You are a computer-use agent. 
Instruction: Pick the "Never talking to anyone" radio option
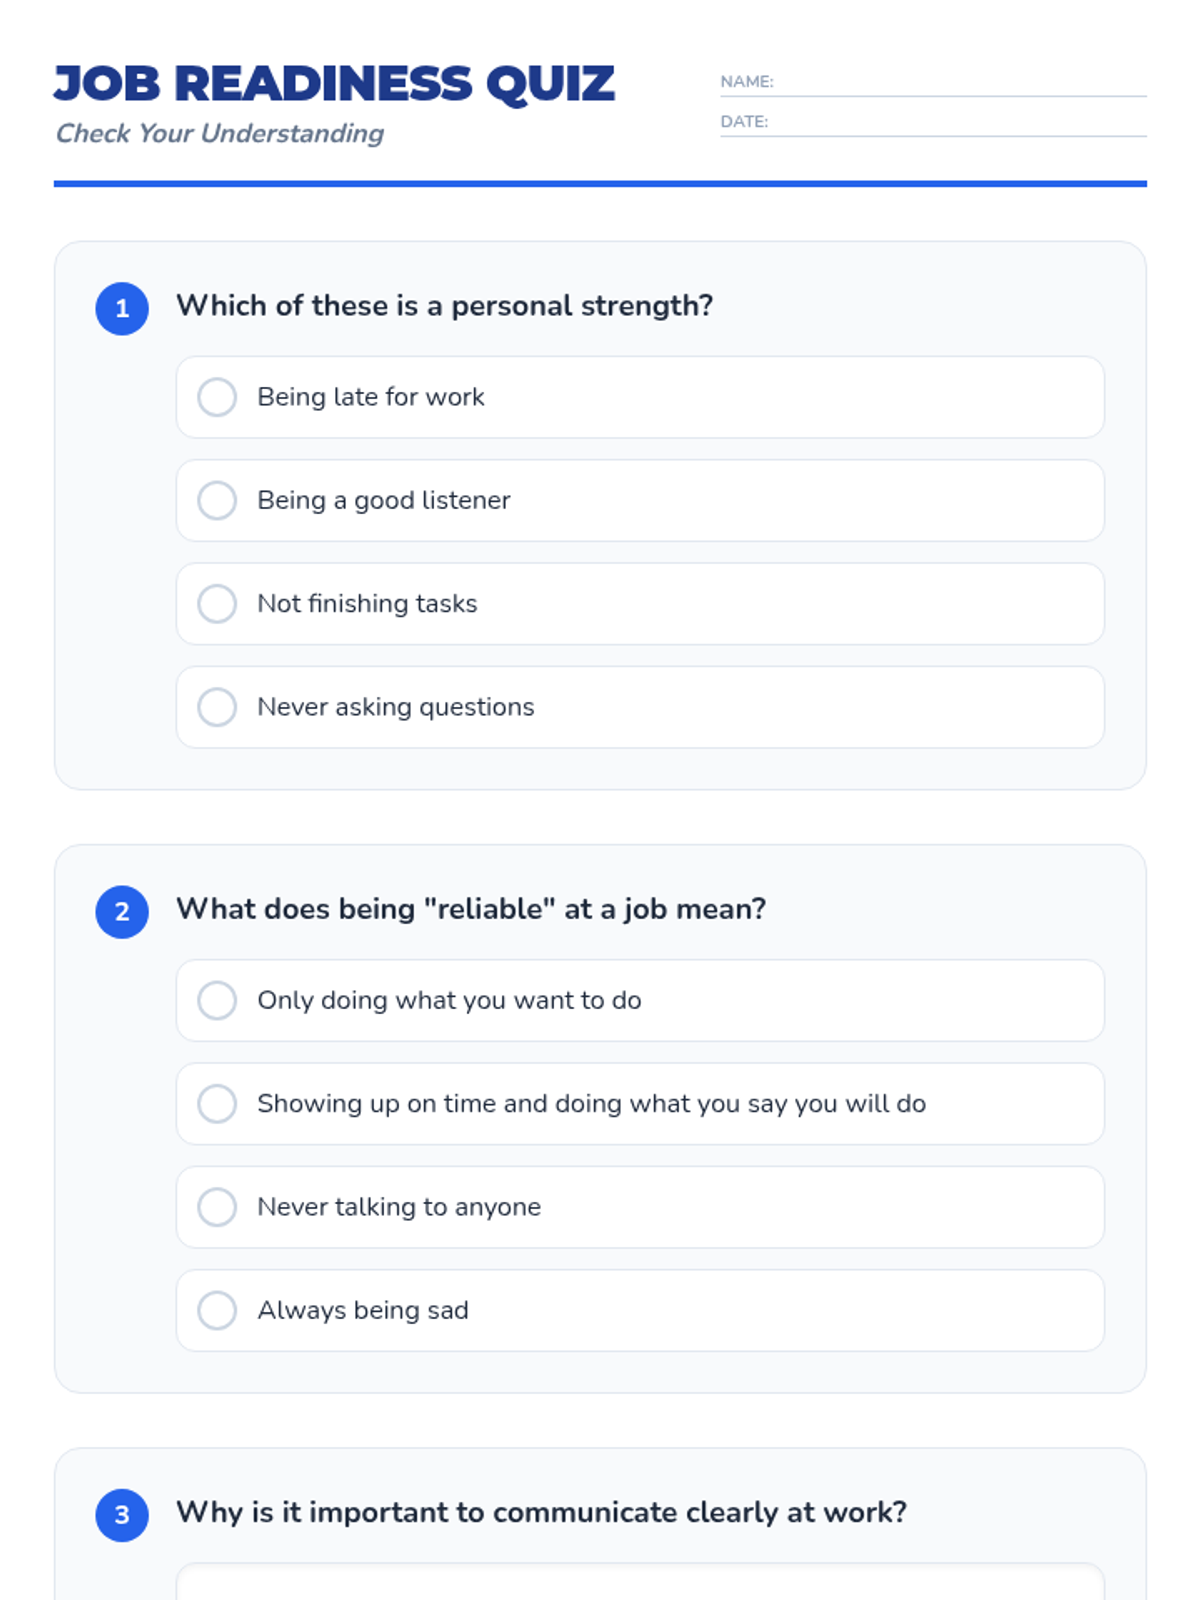point(217,1207)
